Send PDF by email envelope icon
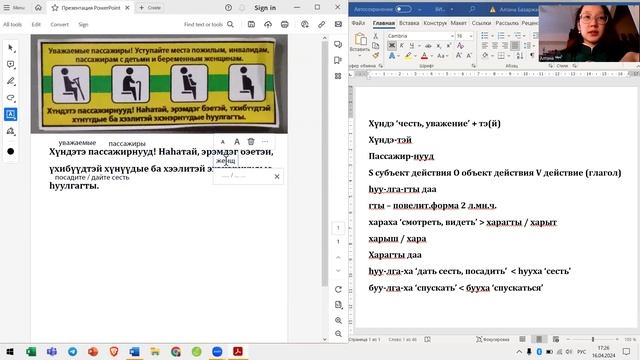This screenshot has height=360, width=640. coord(338,24)
